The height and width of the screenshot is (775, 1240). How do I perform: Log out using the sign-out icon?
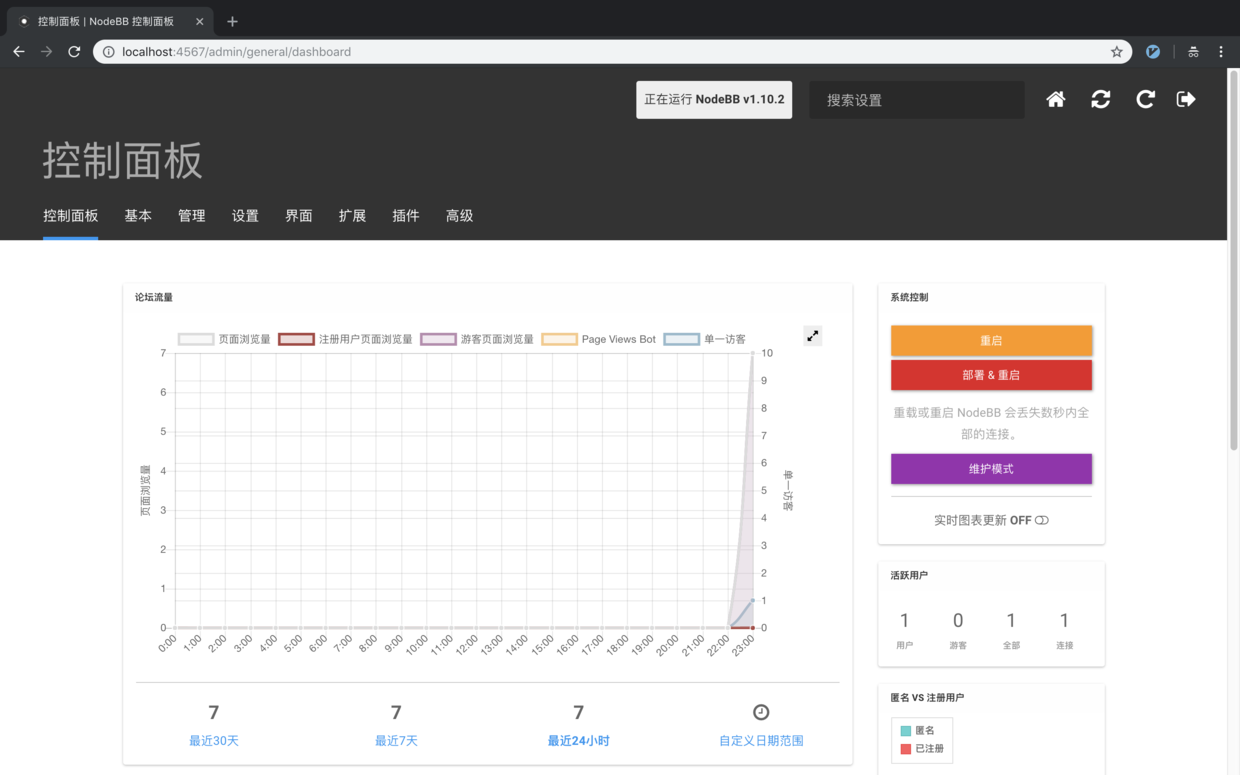(1186, 99)
